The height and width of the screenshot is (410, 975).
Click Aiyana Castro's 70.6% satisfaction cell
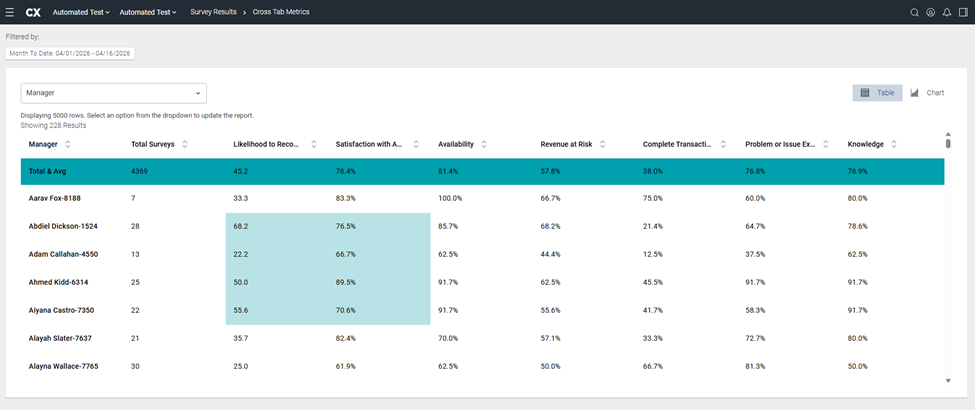point(346,310)
